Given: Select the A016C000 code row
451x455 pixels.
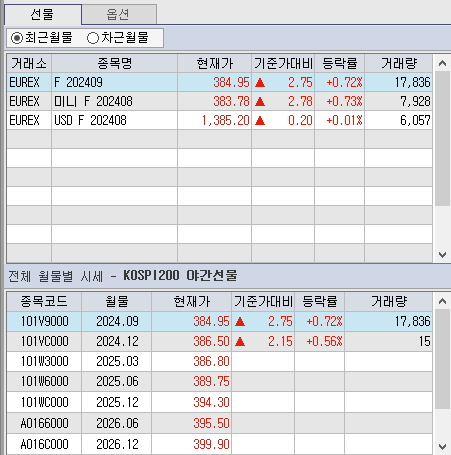Looking at the screenshot, I should coord(220,444).
